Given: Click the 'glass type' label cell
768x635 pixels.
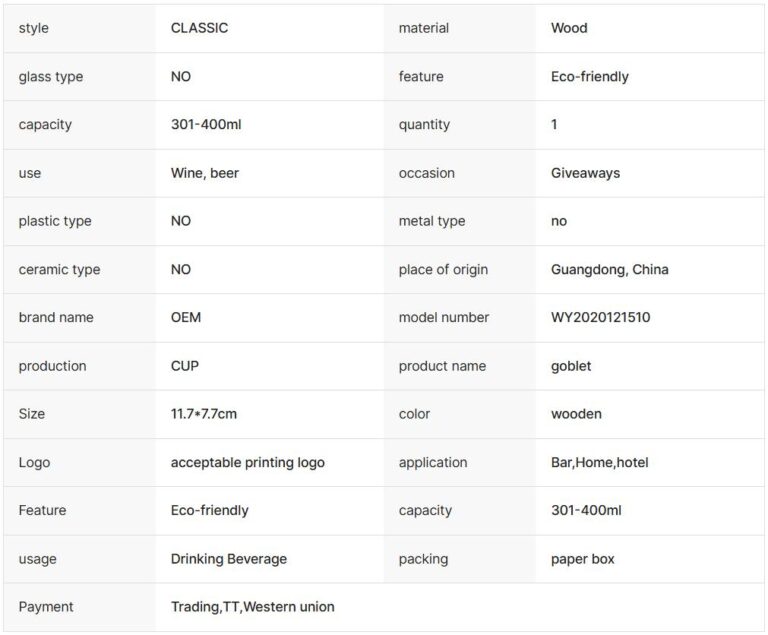Looking at the screenshot, I should 50,77.
